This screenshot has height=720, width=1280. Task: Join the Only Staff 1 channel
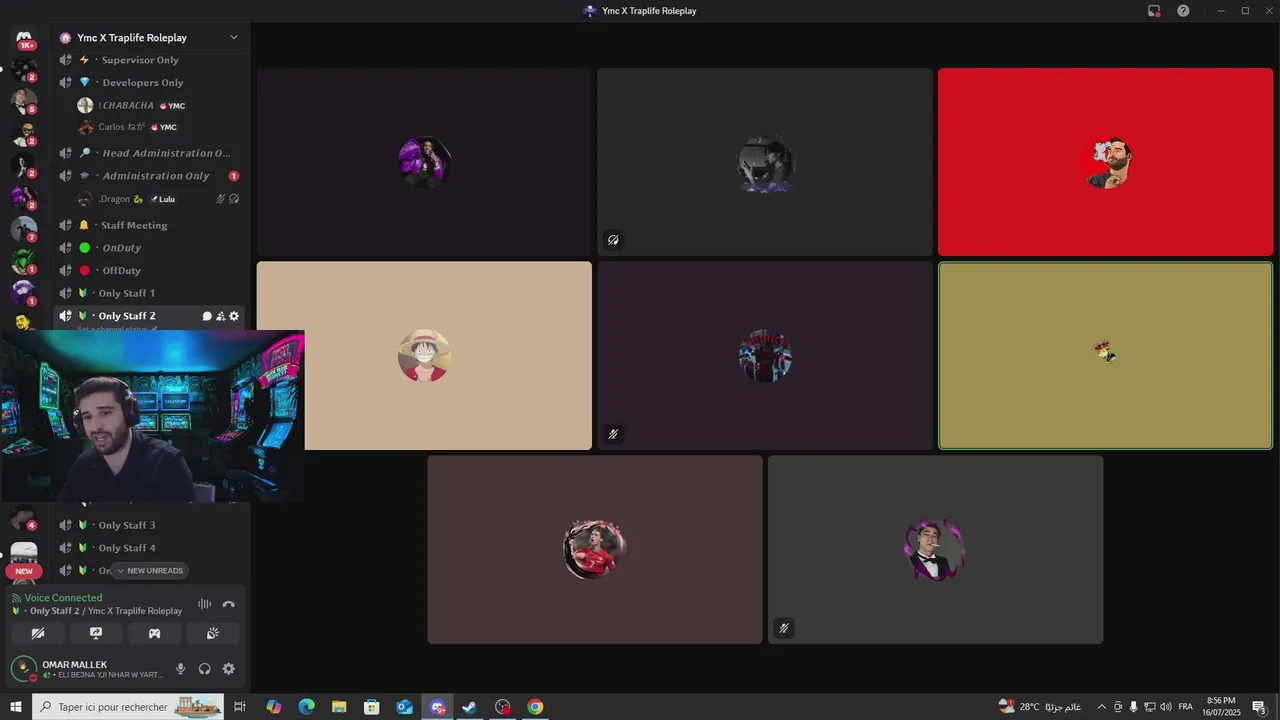[150, 293]
